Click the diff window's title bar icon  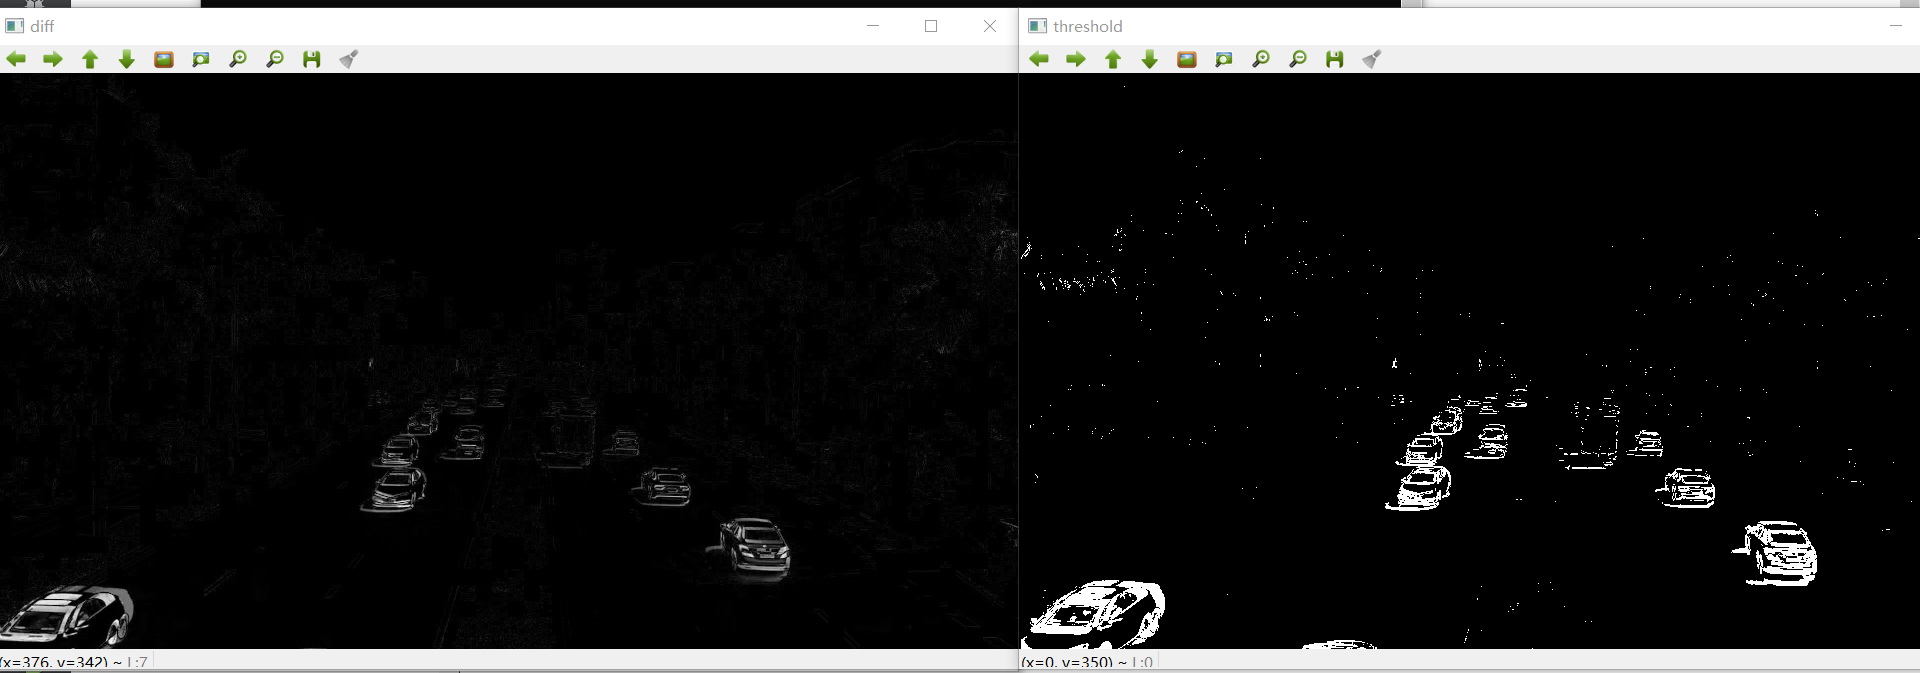click(15, 26)
